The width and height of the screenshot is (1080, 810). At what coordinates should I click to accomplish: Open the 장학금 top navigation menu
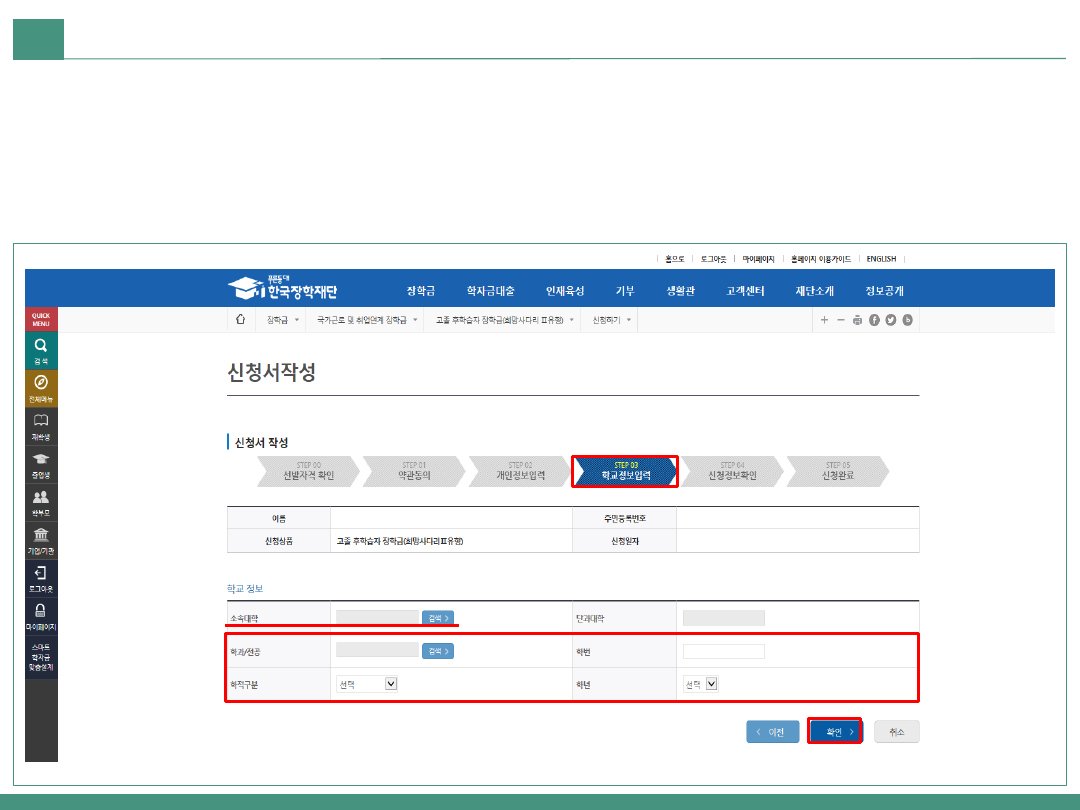pyautogui.click(x=420, y=291)
